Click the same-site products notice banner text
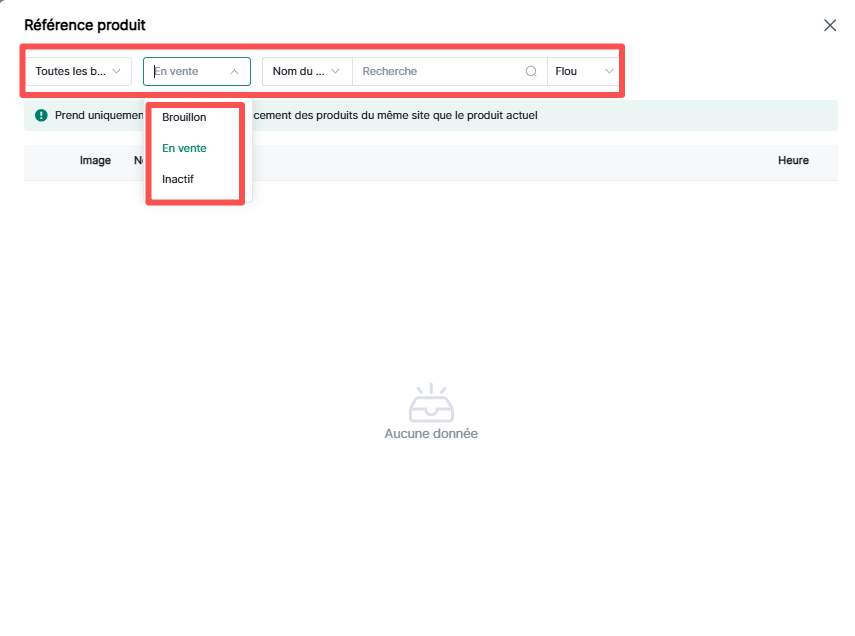 pos(400,116)
